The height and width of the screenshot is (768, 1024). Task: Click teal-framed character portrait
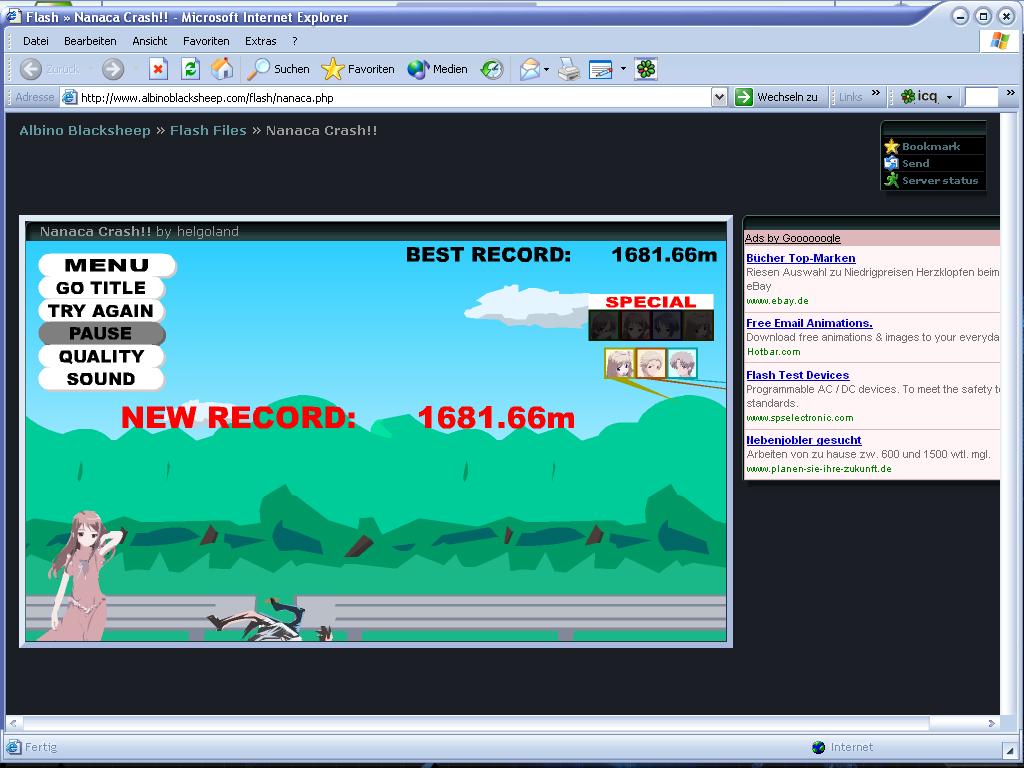(x=682, y=364)
